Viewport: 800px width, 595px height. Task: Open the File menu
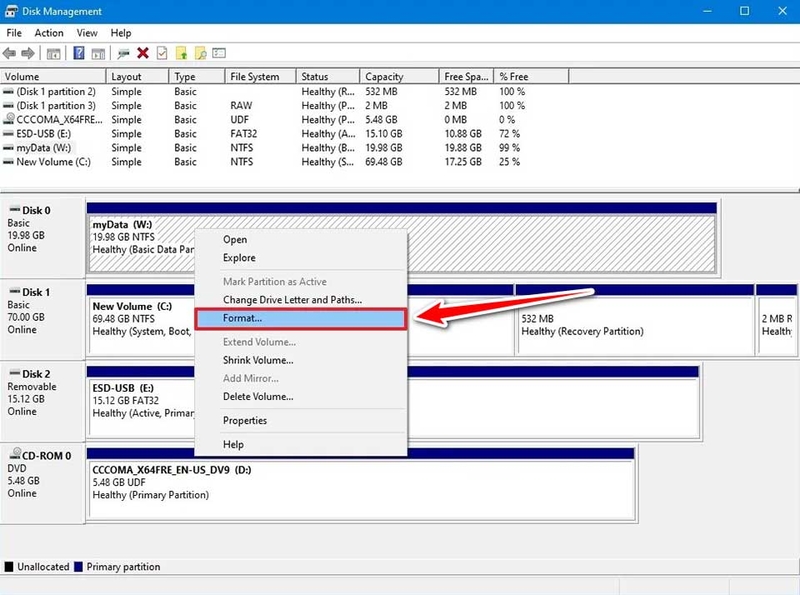coord(14,33)
